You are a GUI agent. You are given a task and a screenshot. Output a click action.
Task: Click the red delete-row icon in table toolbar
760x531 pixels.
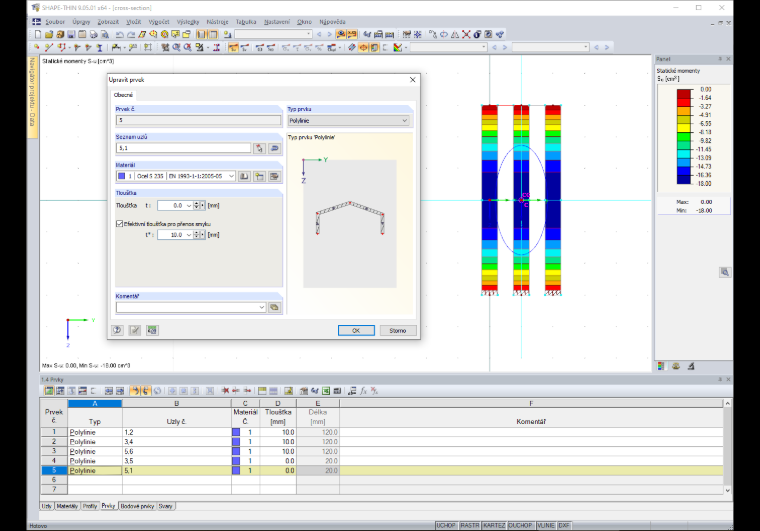[225, 391]
